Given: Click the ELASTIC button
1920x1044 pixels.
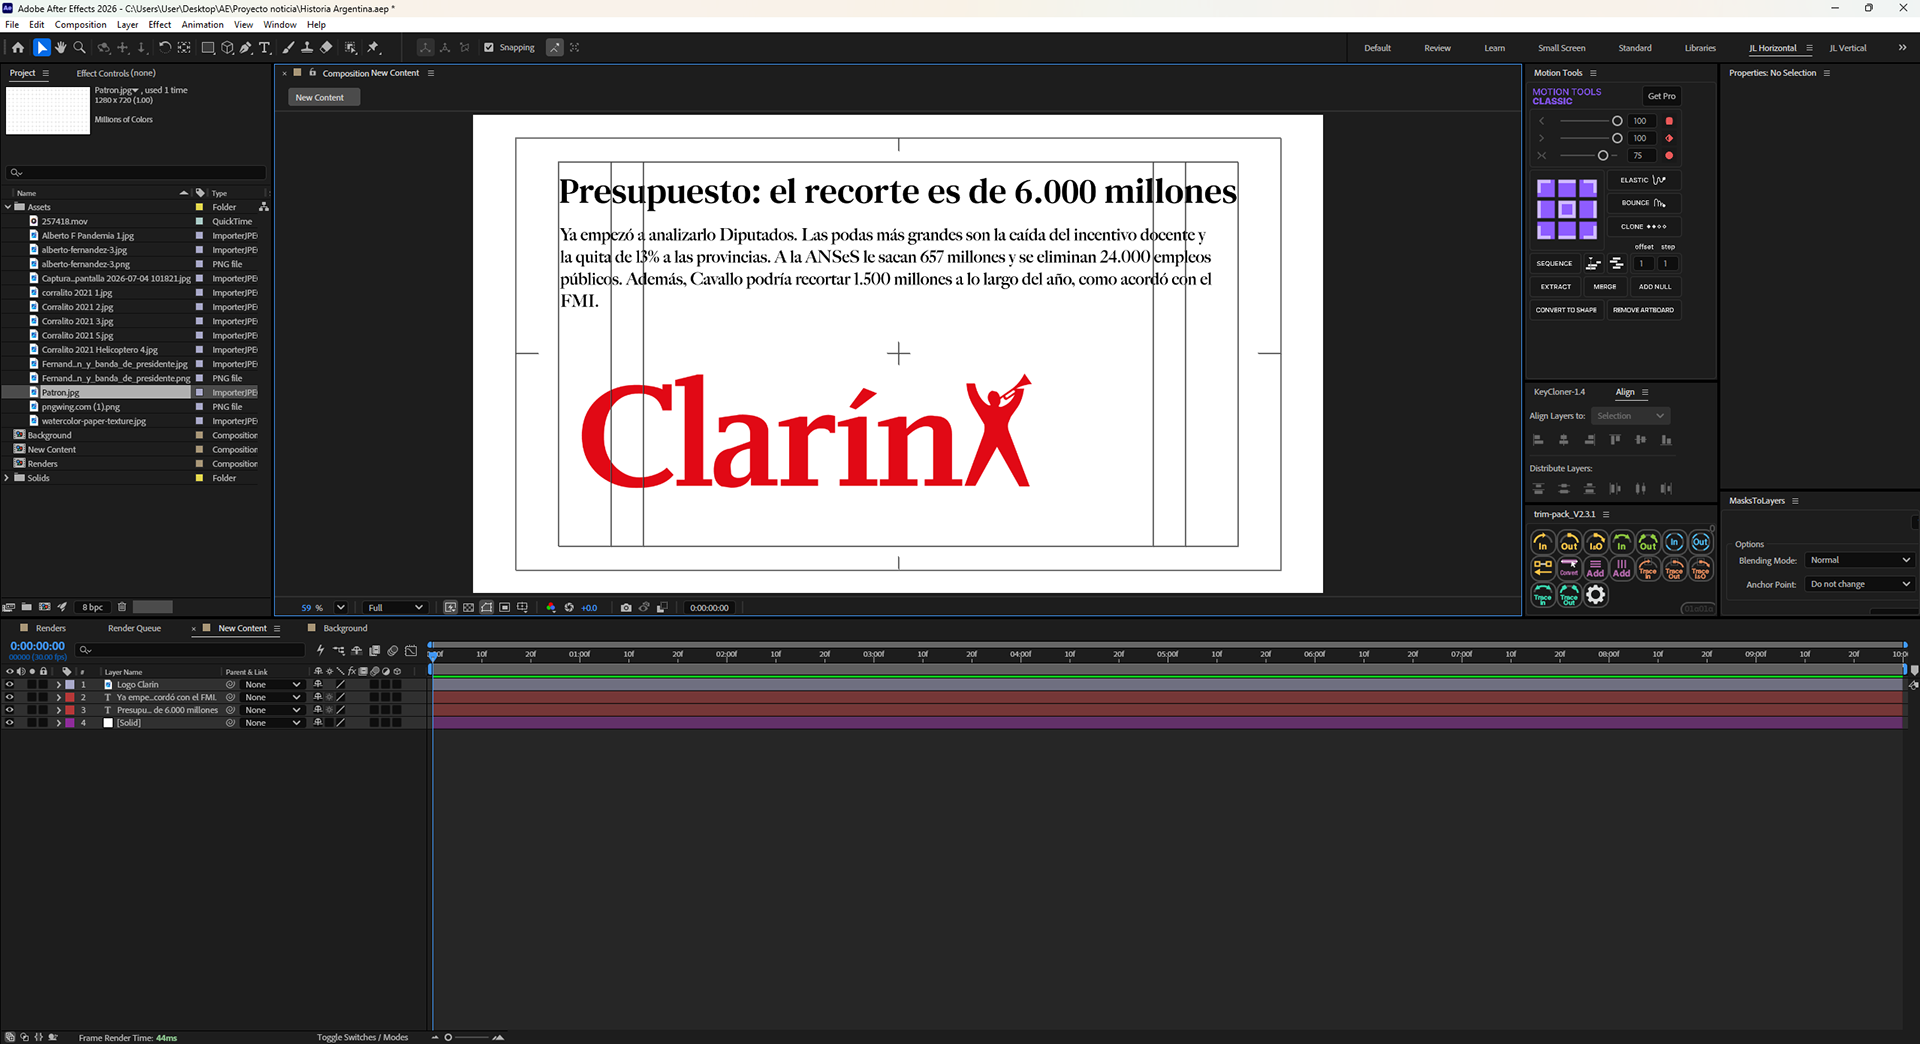Looking at the screenshot, I should (1643, 180).
